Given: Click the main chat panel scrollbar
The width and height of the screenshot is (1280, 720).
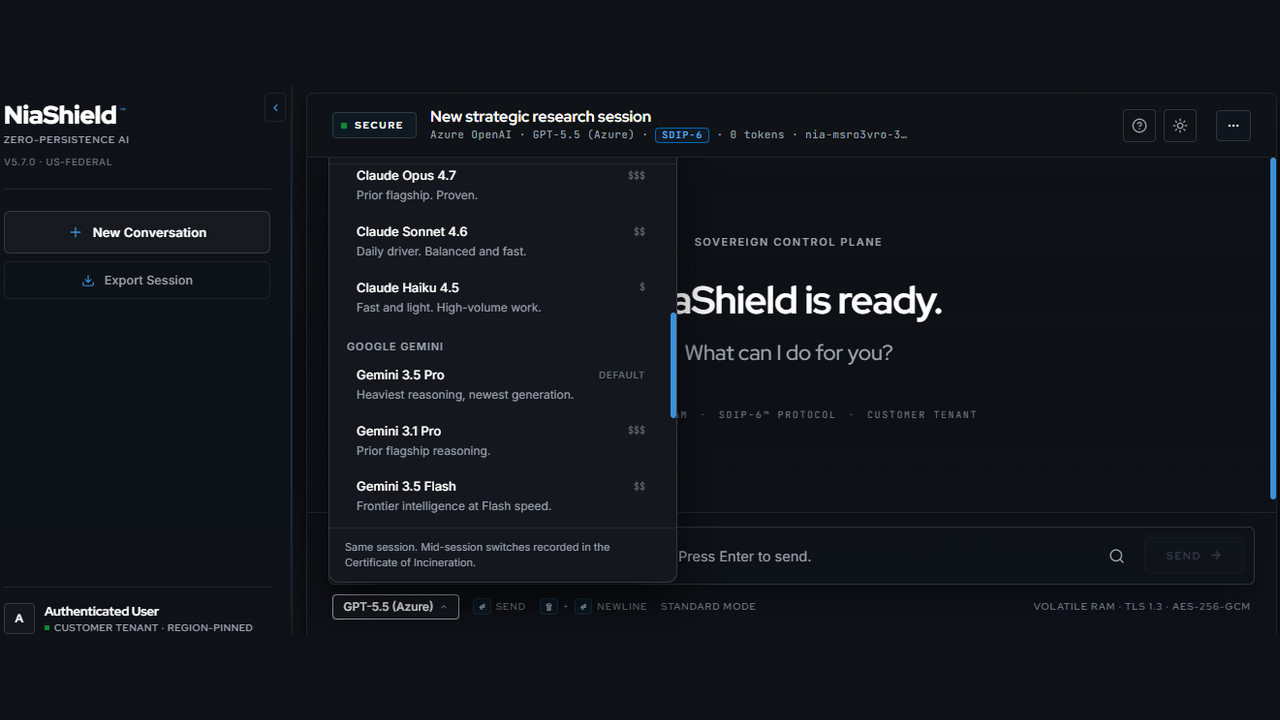Looking at the screenshot, I should tap(1273, 328).
